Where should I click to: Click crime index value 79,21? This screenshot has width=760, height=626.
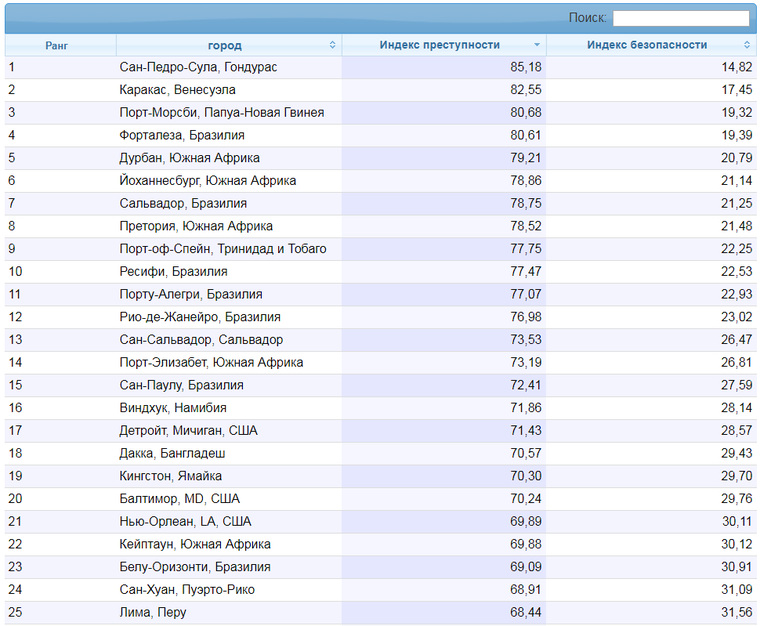526,158
